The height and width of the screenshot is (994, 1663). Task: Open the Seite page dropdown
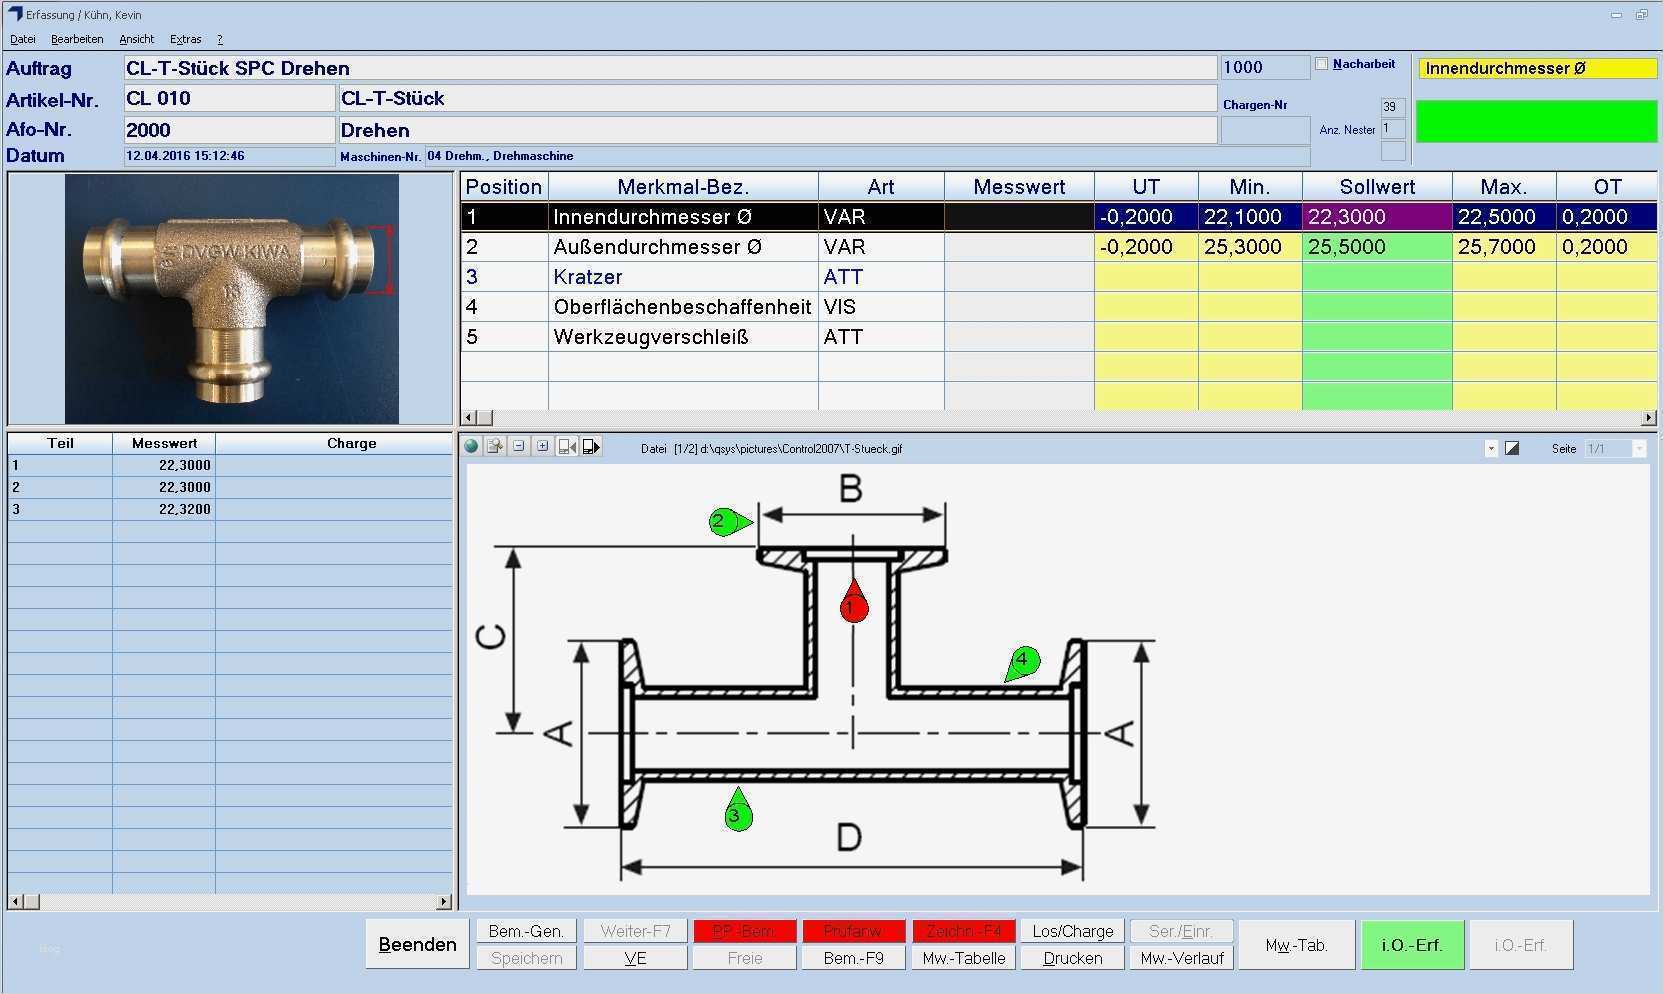[x=1639, y=449]
